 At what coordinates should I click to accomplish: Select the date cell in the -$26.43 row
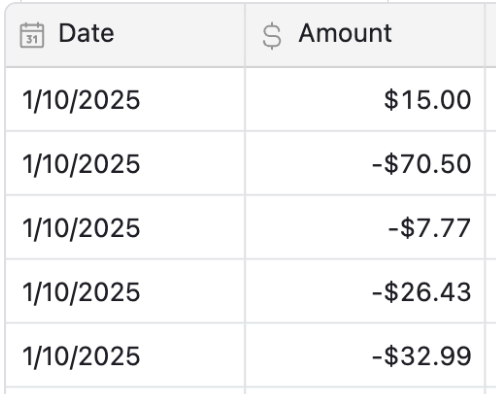click(x=125, y=291)
